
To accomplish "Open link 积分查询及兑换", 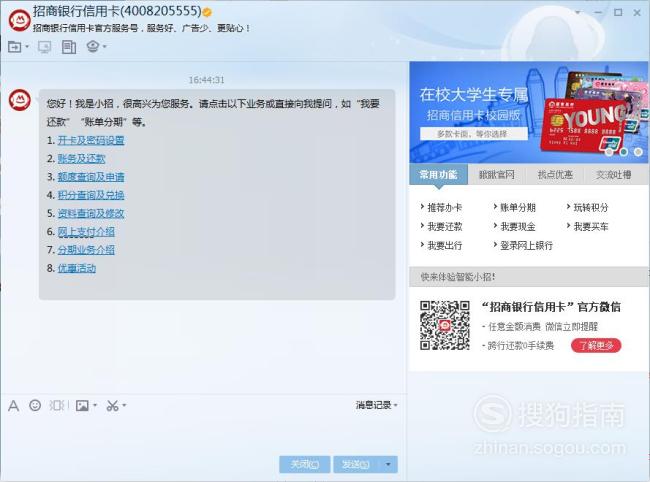I will (91, 195).
